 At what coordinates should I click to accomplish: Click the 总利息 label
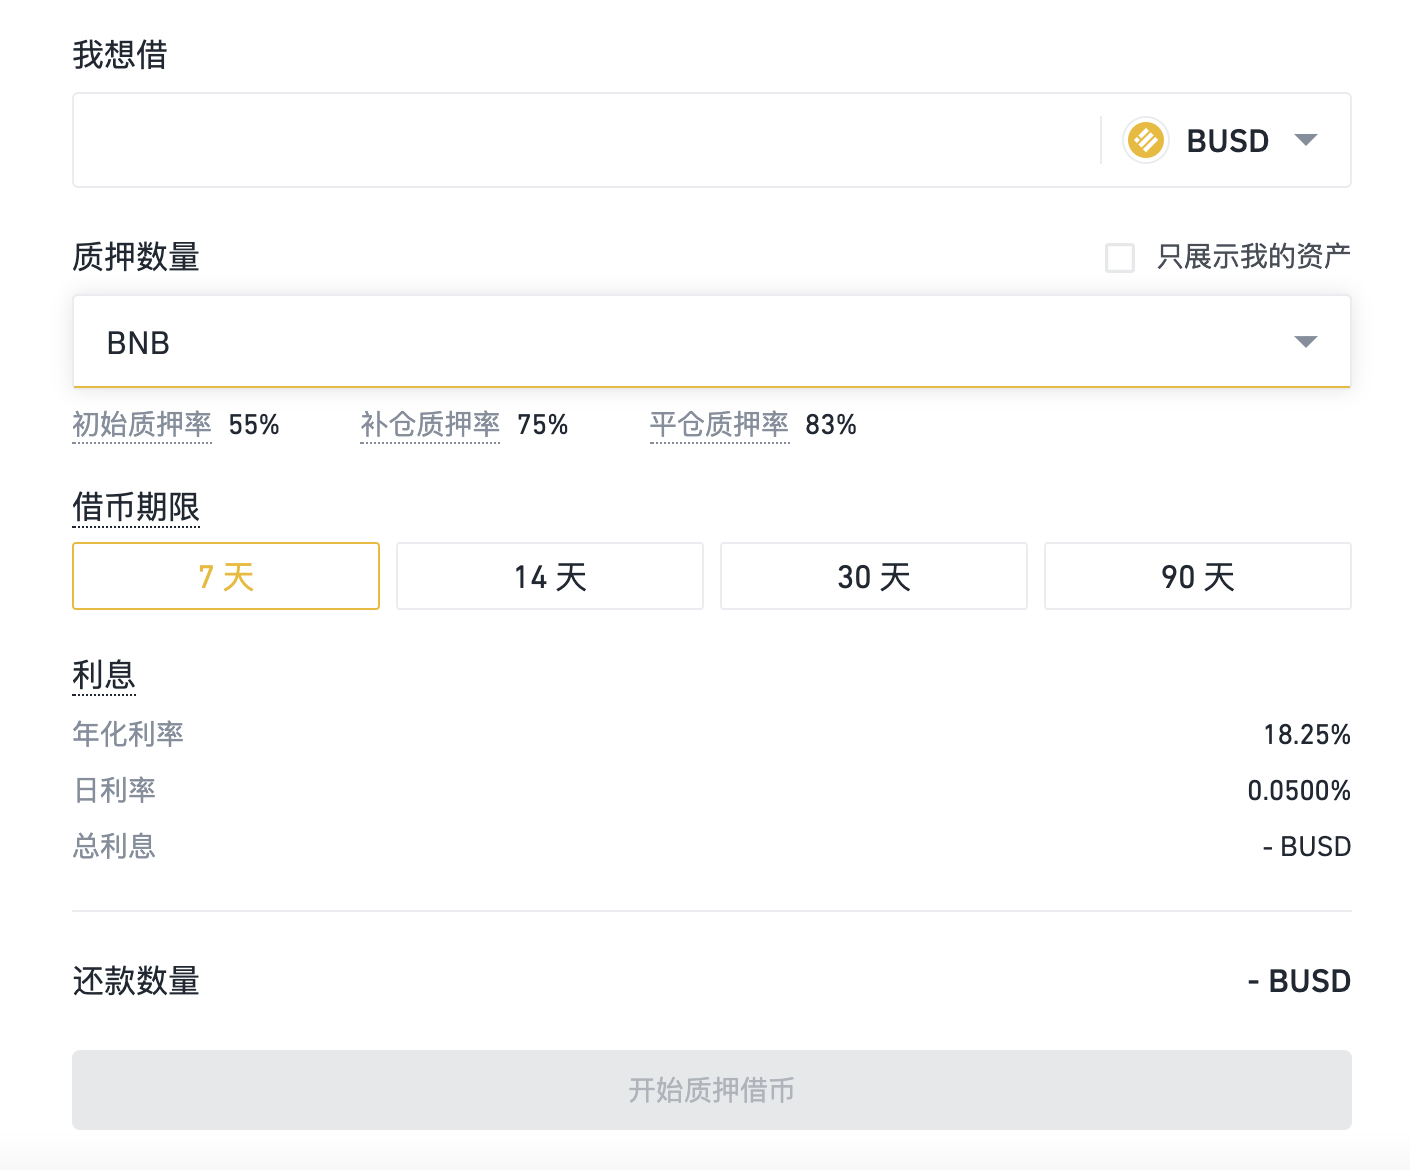tap(114, 846)
